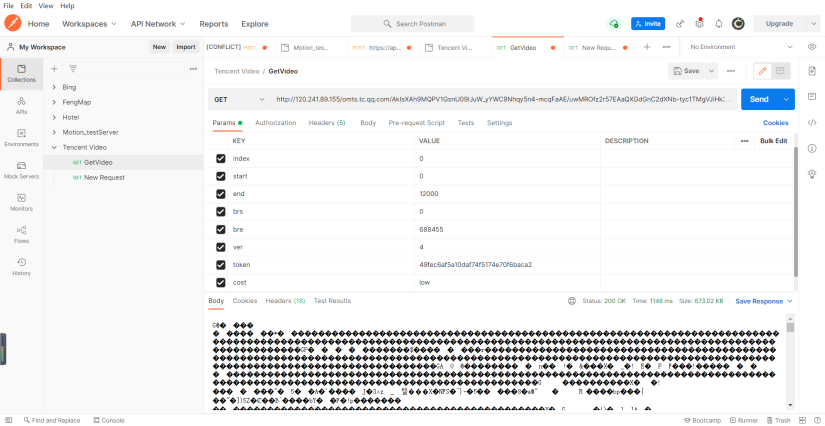Open the View menu
This screenshot has width=825, height=426.
coord(45,6)
